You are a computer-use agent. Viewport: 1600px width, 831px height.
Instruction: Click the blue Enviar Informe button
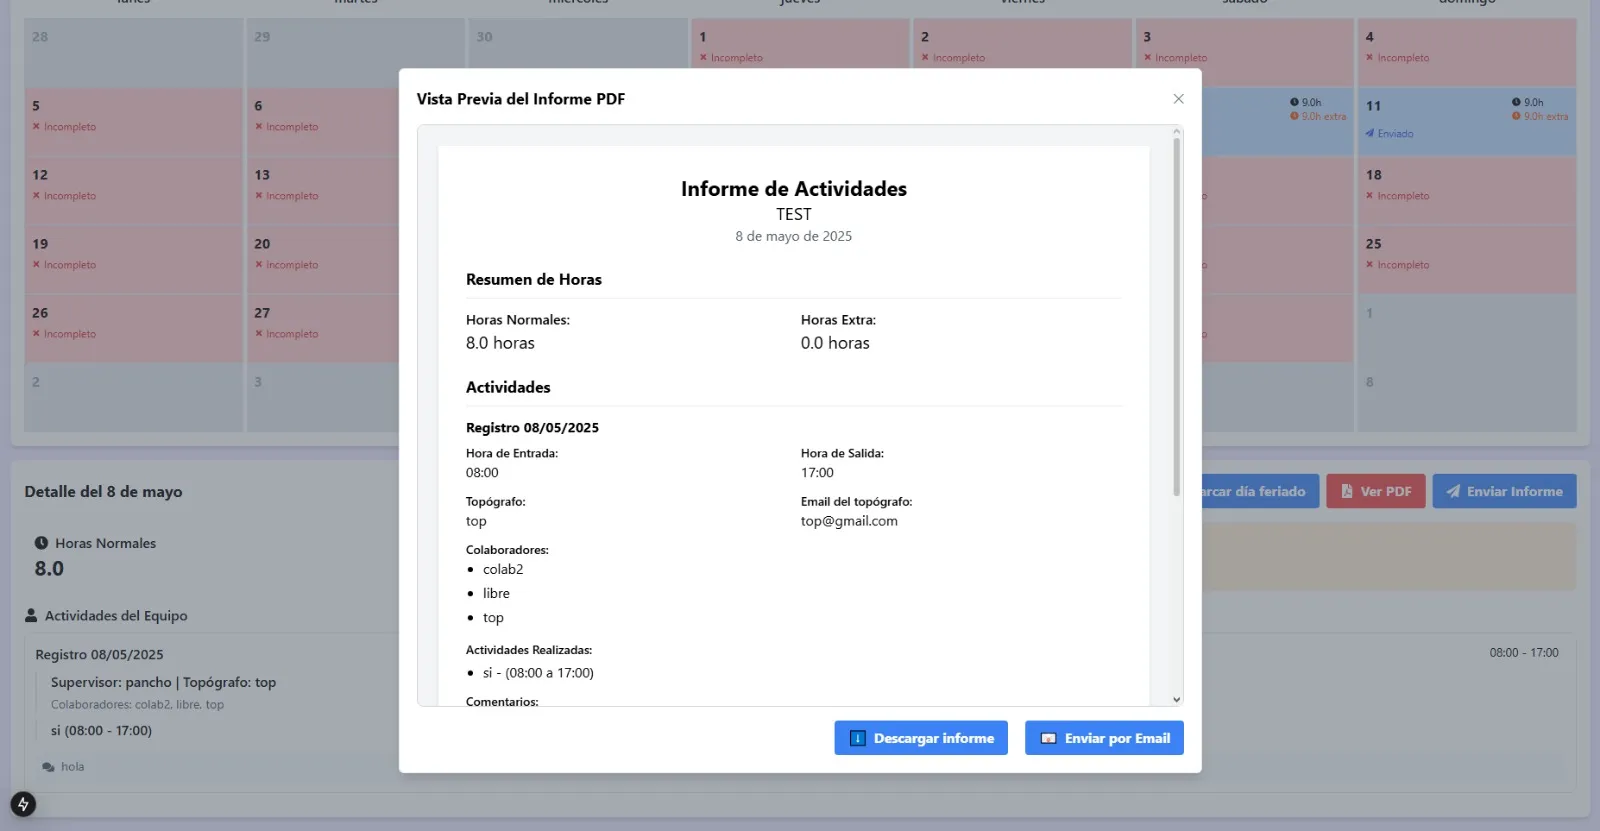(1504, 491)
